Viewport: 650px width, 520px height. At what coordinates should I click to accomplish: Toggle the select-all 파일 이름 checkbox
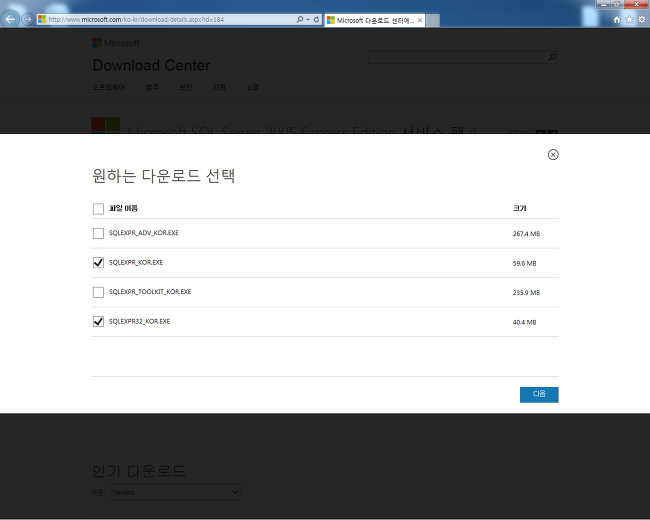click(98, 209)
